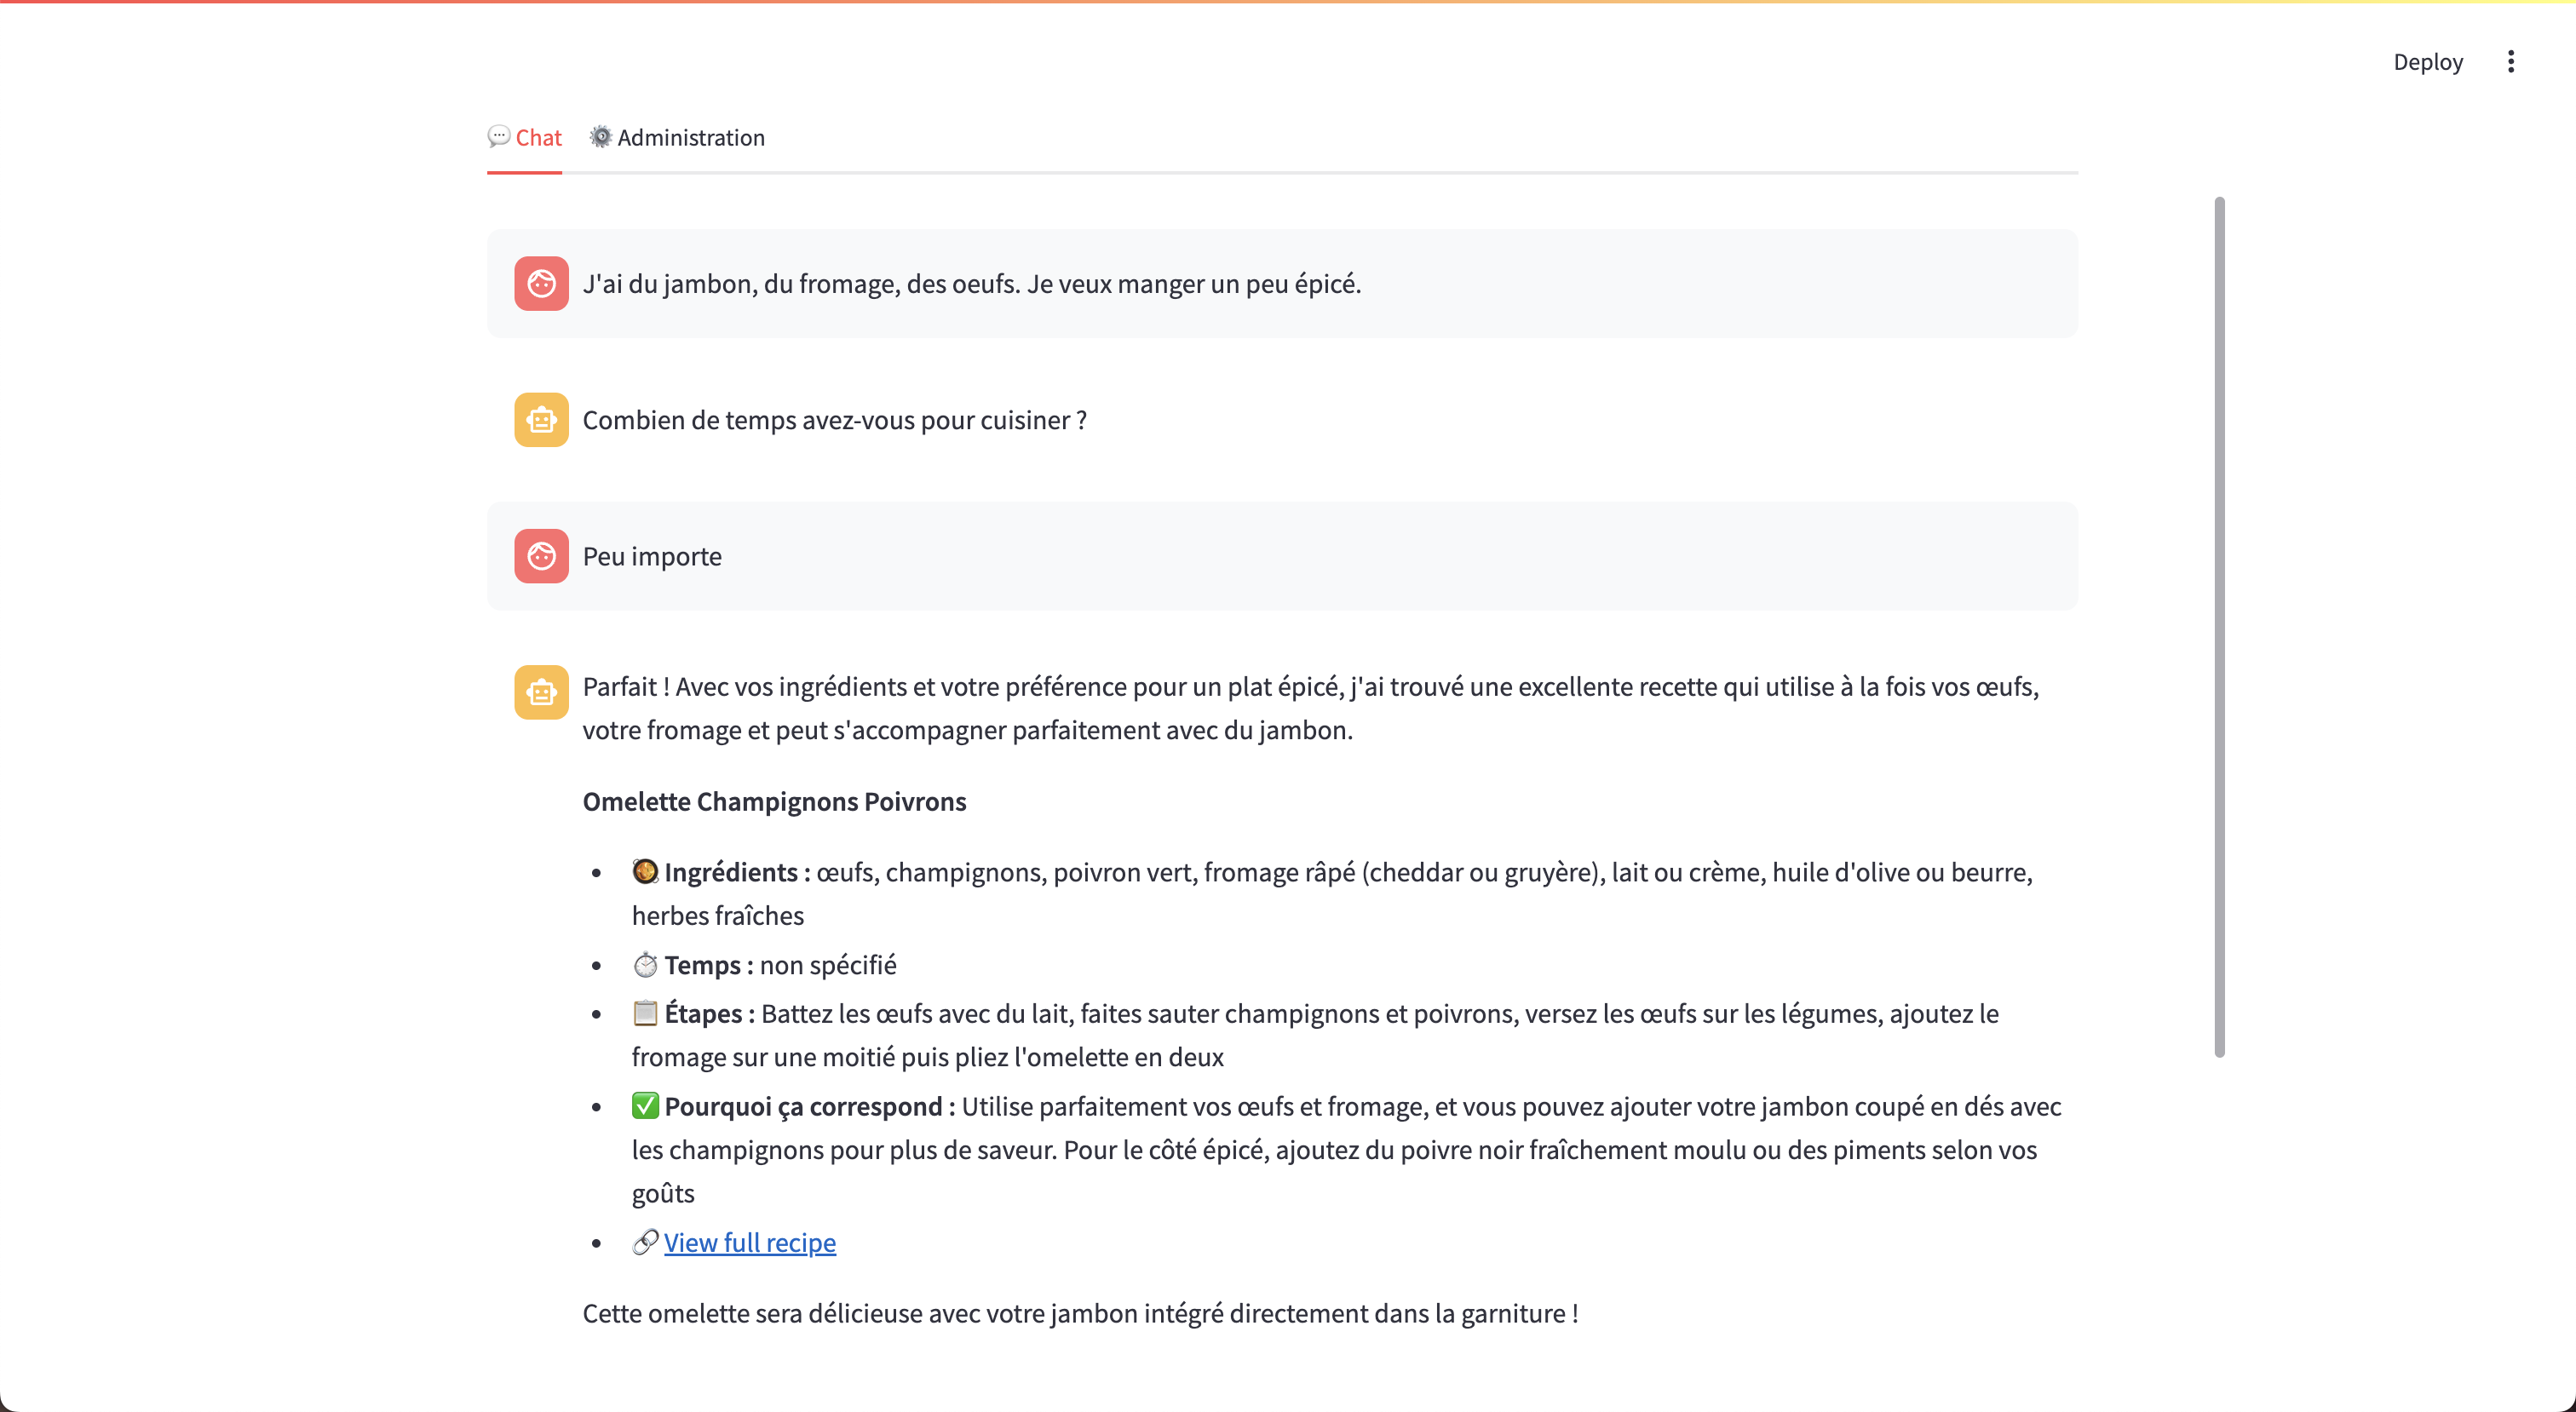The width and height of the screenshot is (2576, 1412).
Task: Click the message about ham, cheese and eggs
Action: coord(971,284)
